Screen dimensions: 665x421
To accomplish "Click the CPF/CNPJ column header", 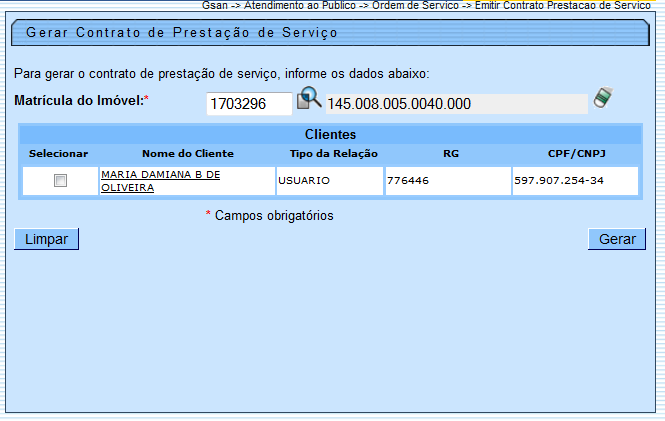I will click(576, 153).
